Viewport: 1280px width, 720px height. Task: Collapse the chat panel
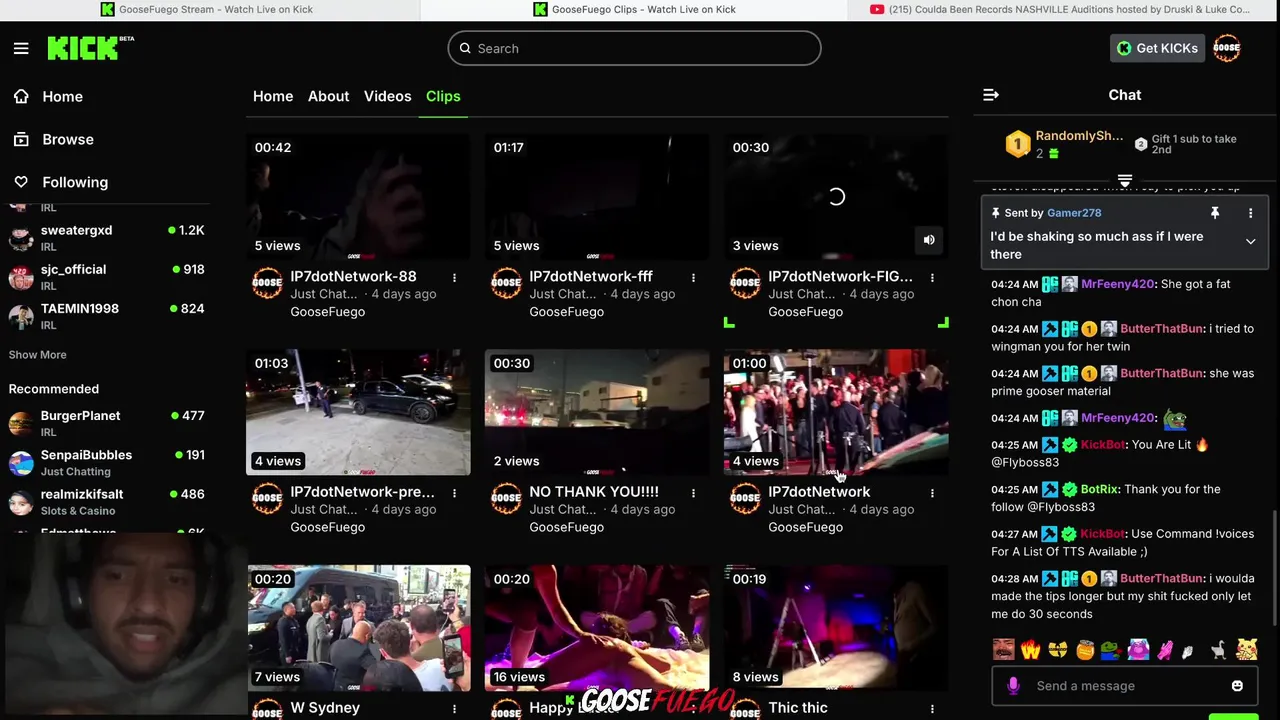pyautogui.click(x=991, y=95)
